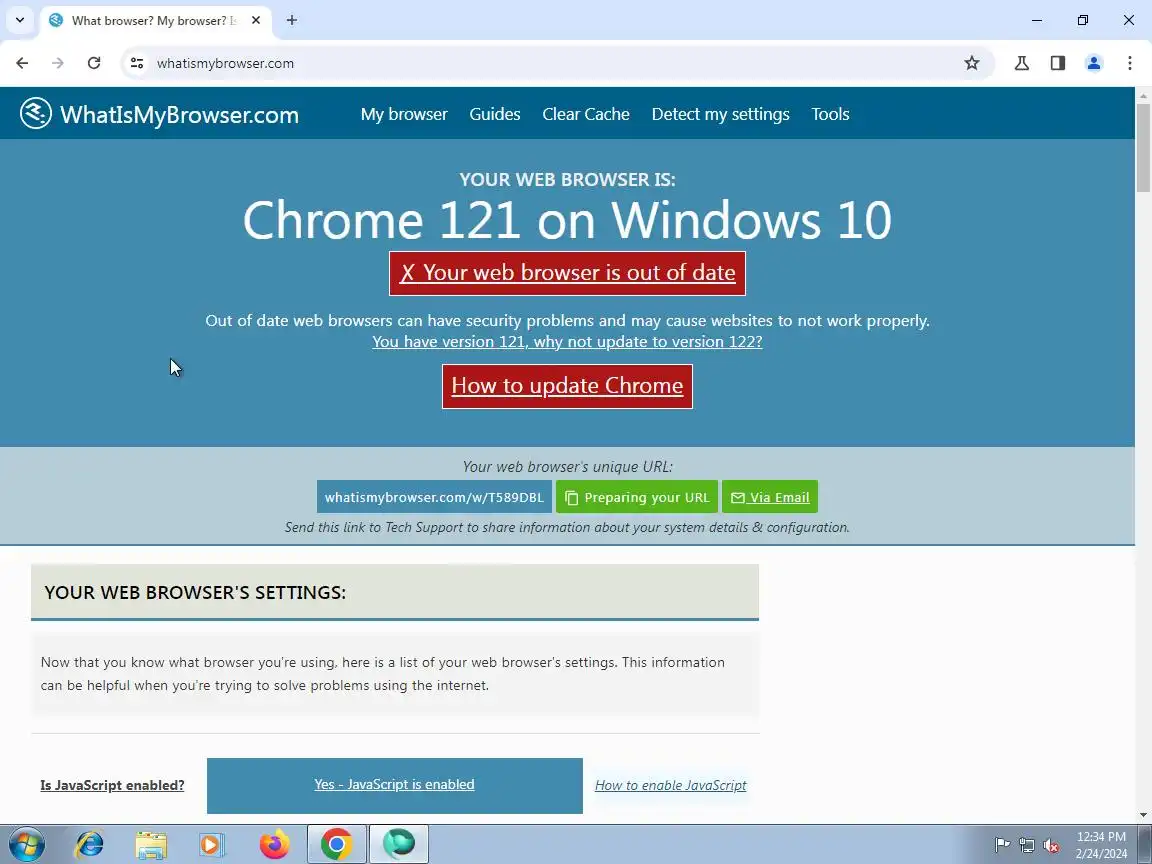Click the muted volume tray icon

1051,845
